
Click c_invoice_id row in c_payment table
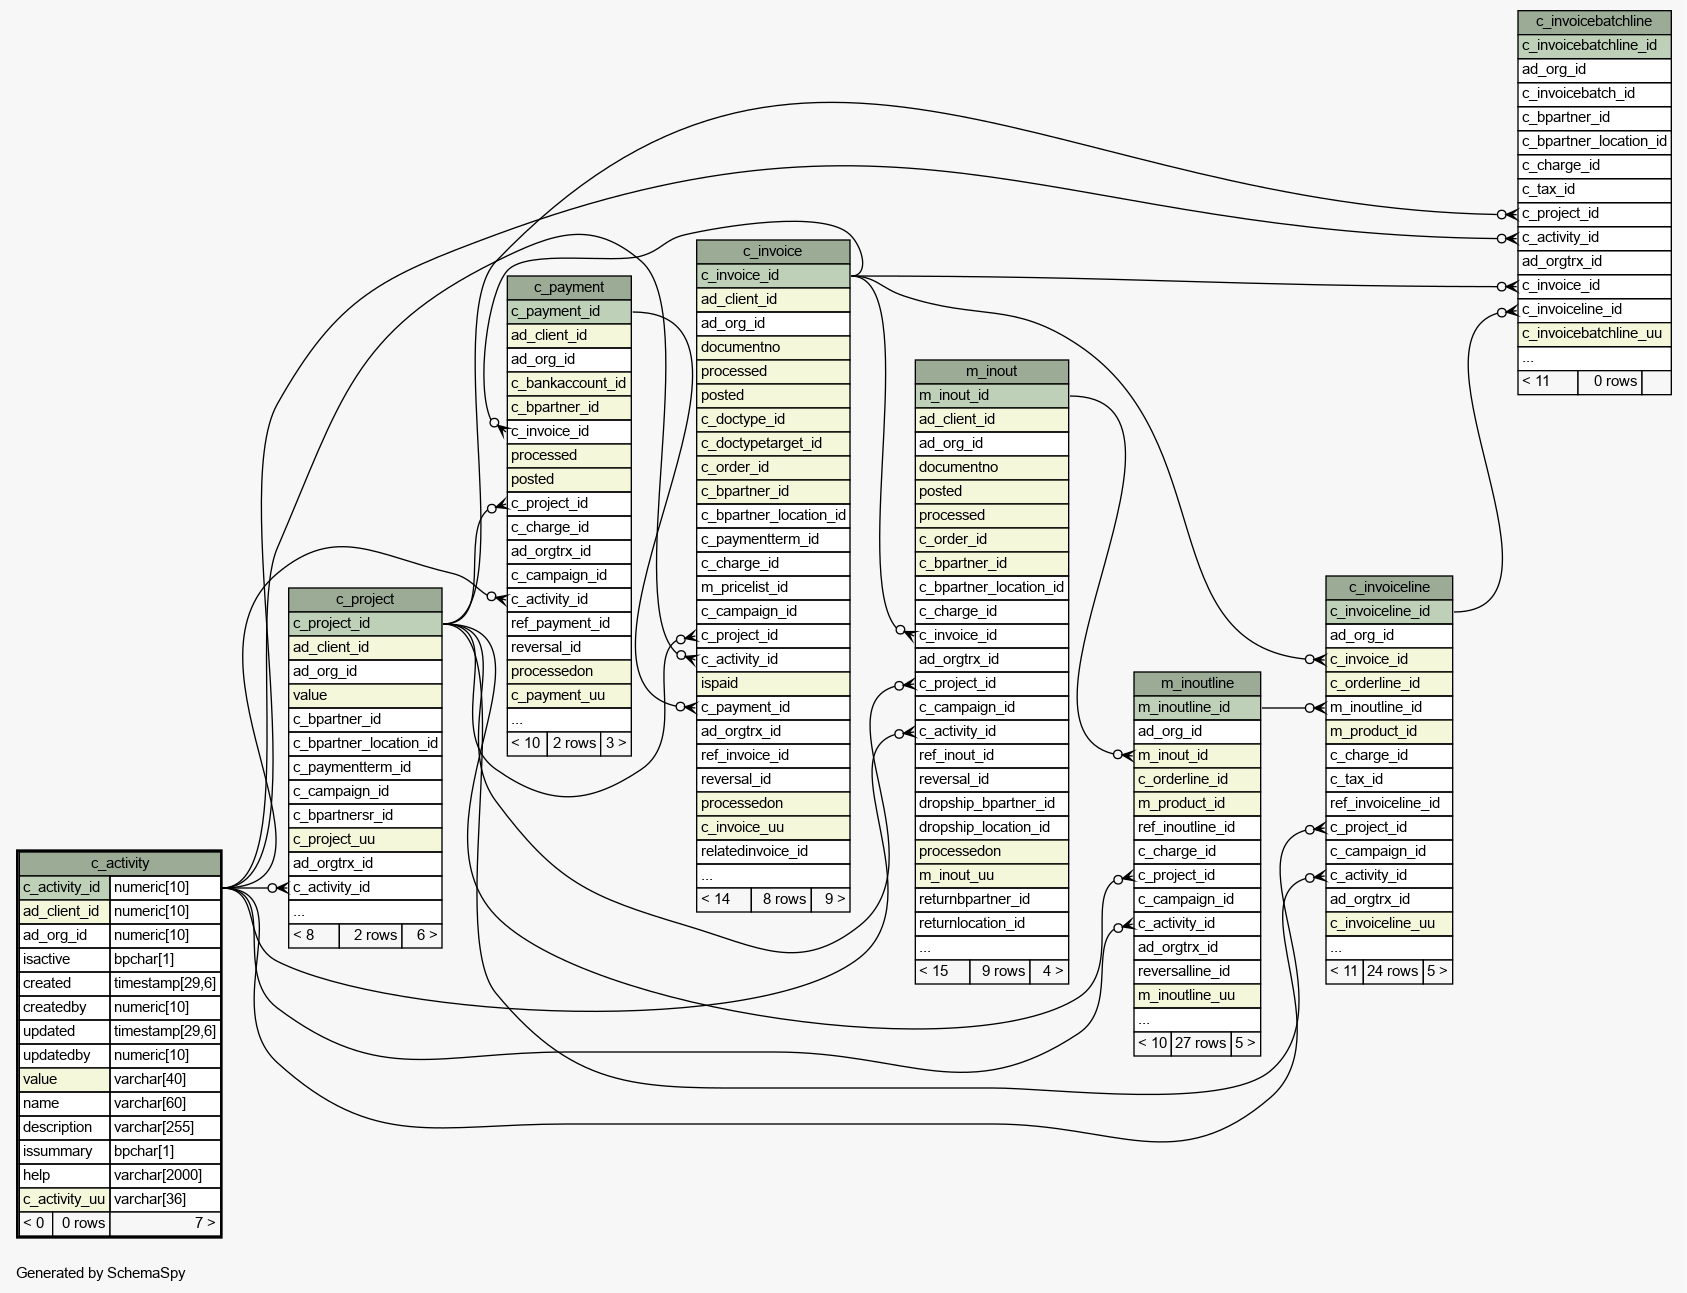coord(569,431)
